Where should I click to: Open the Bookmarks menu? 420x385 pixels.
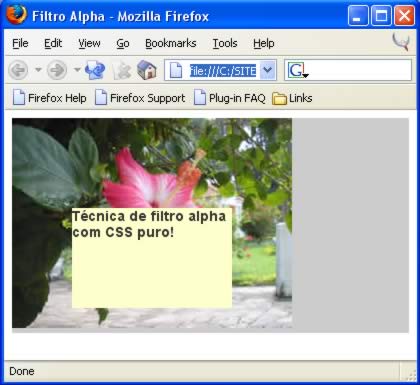pyautogui.click(x=171, y=43)
